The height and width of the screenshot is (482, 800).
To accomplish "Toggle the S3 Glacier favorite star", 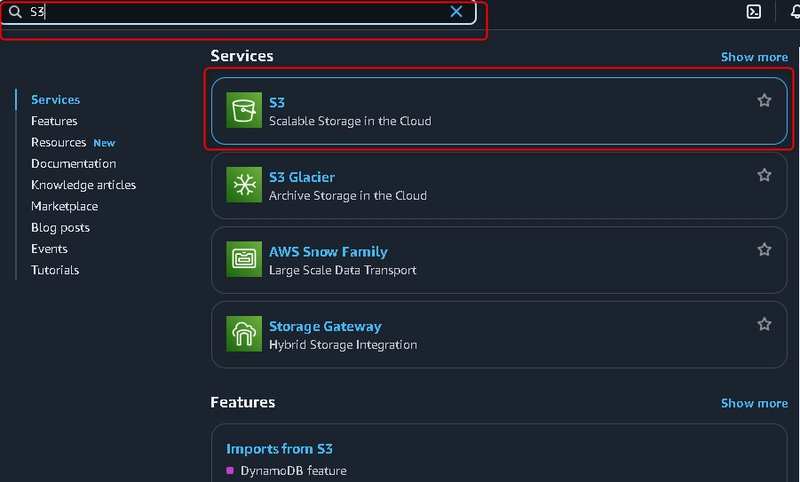I will [x=764, y=175].
